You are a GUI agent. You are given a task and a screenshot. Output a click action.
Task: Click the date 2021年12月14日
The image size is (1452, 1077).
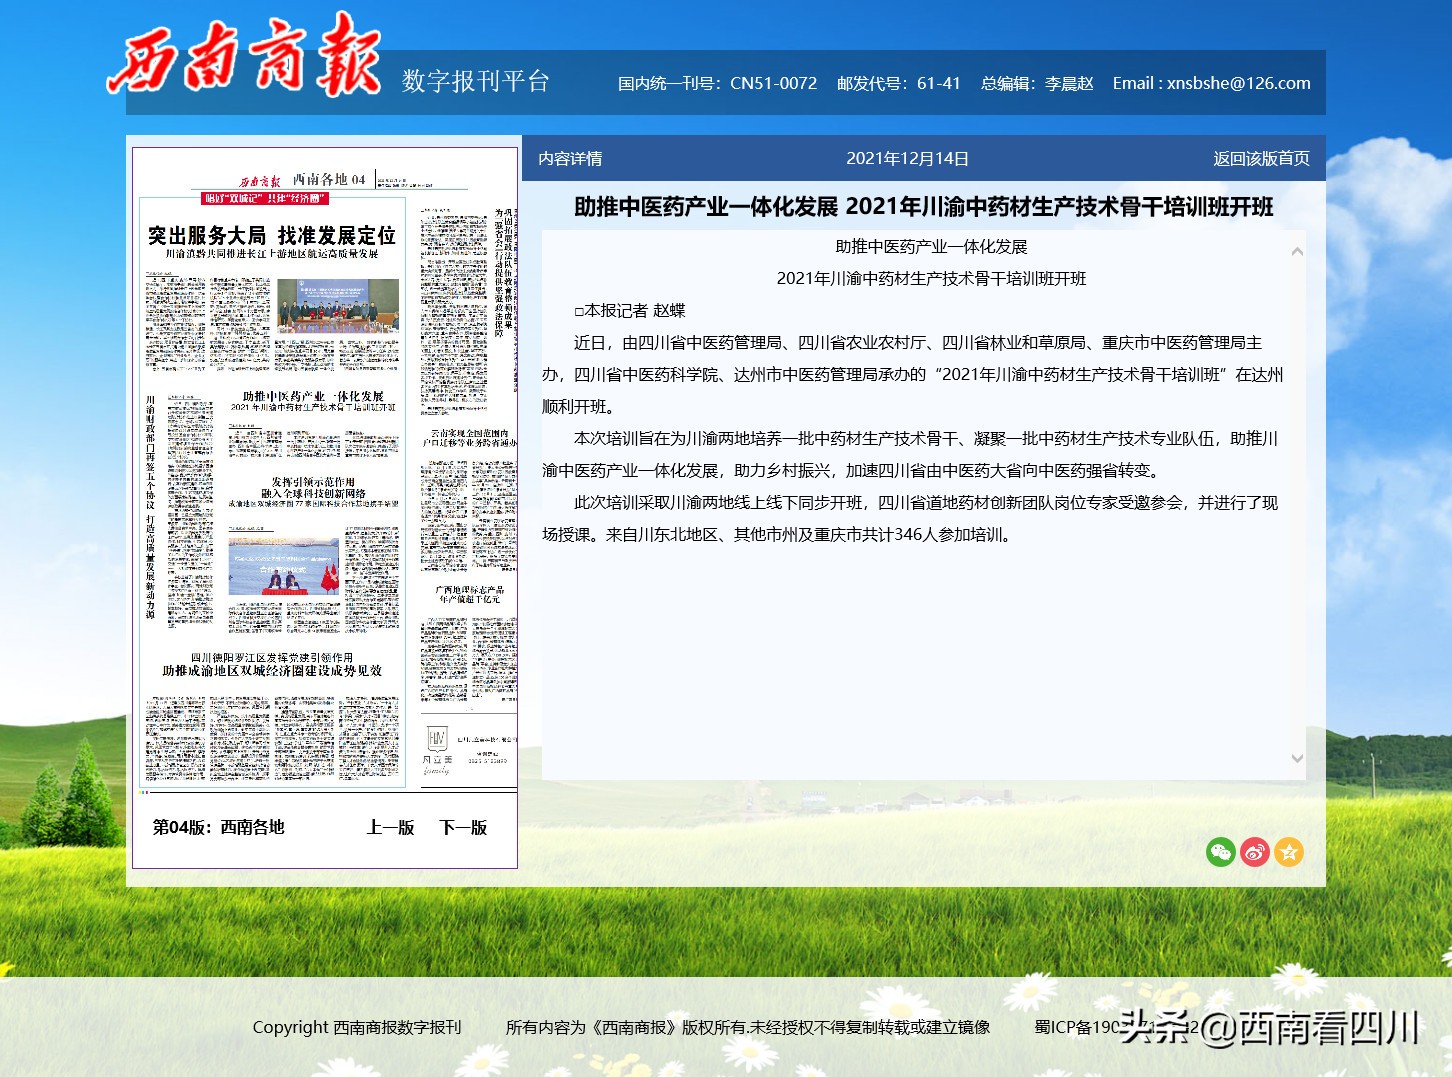(x=907, y=158)
